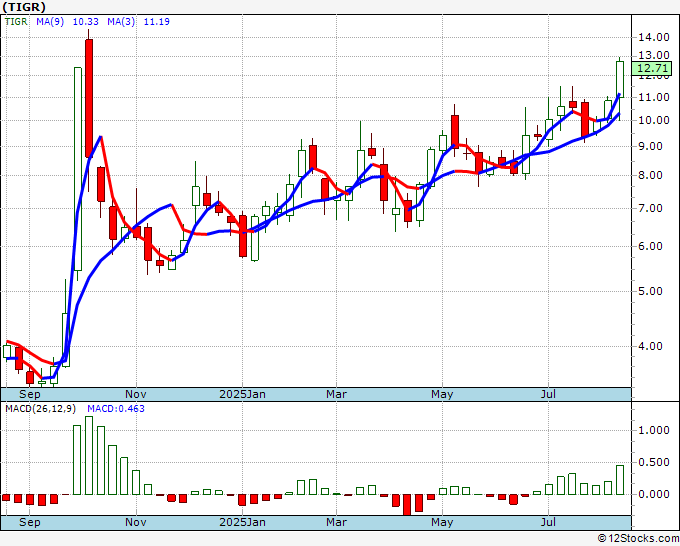680x546 pixels.
Task: Click the 9.00 price axis label
Action: pyautogui.click(x=650, y=147)
